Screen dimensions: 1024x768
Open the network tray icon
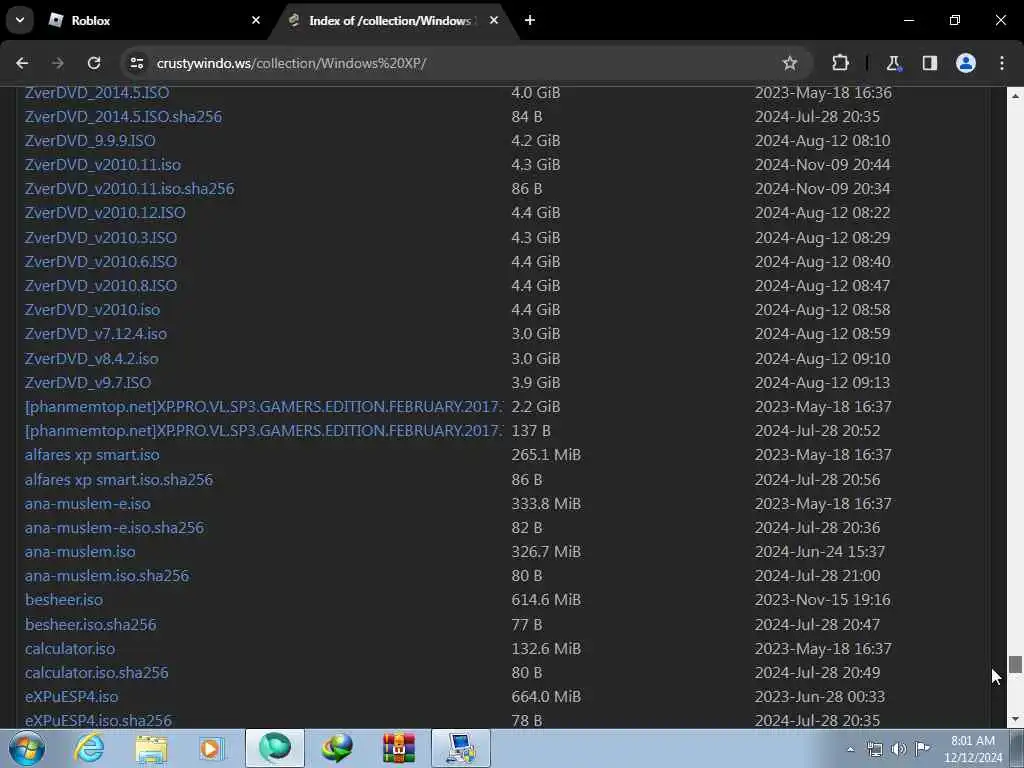pyautogui.click(x=874, y=749)
